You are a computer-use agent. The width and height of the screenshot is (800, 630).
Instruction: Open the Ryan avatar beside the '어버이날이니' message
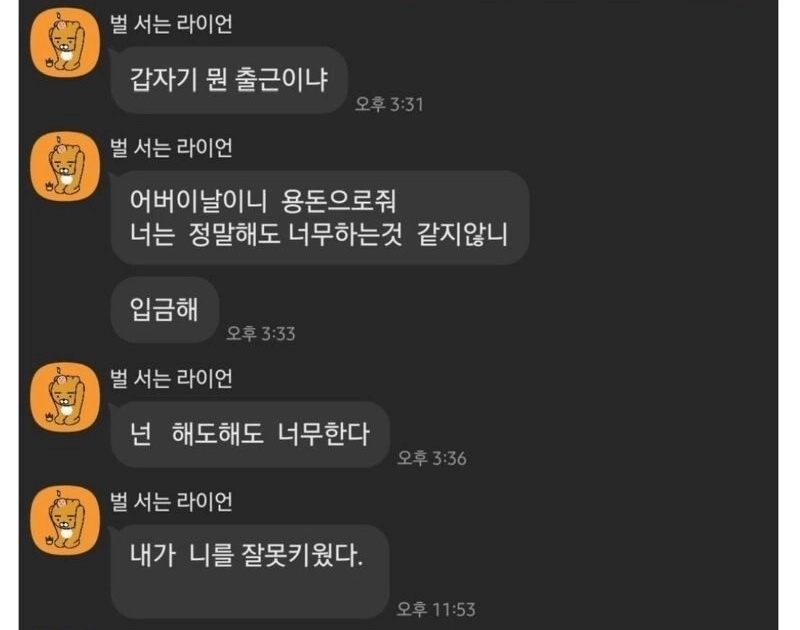tap(65, 166)
